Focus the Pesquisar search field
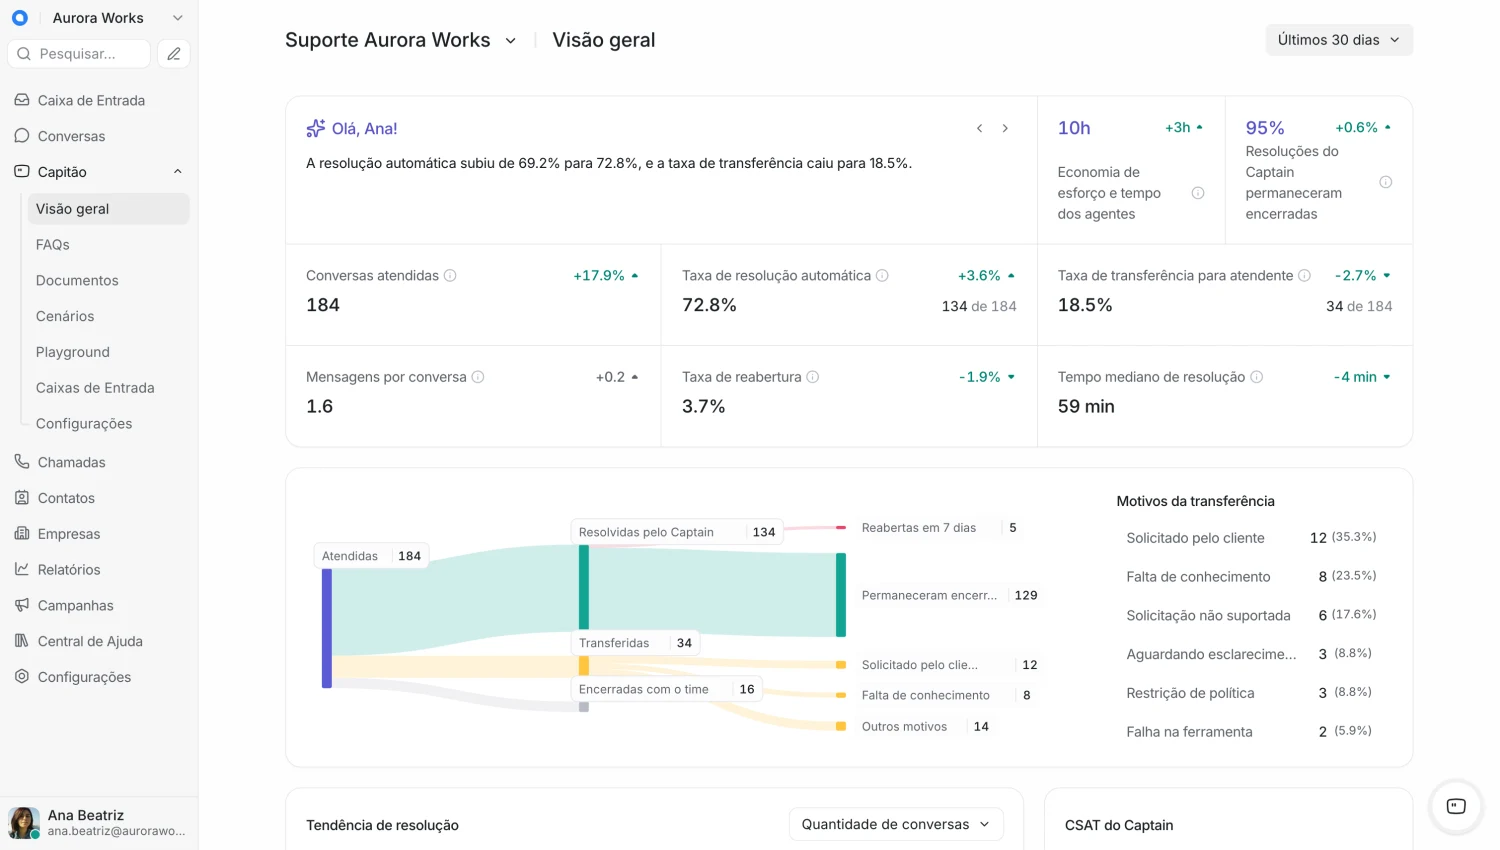Viewport: 1500px width, 850px height. [79, 54]
